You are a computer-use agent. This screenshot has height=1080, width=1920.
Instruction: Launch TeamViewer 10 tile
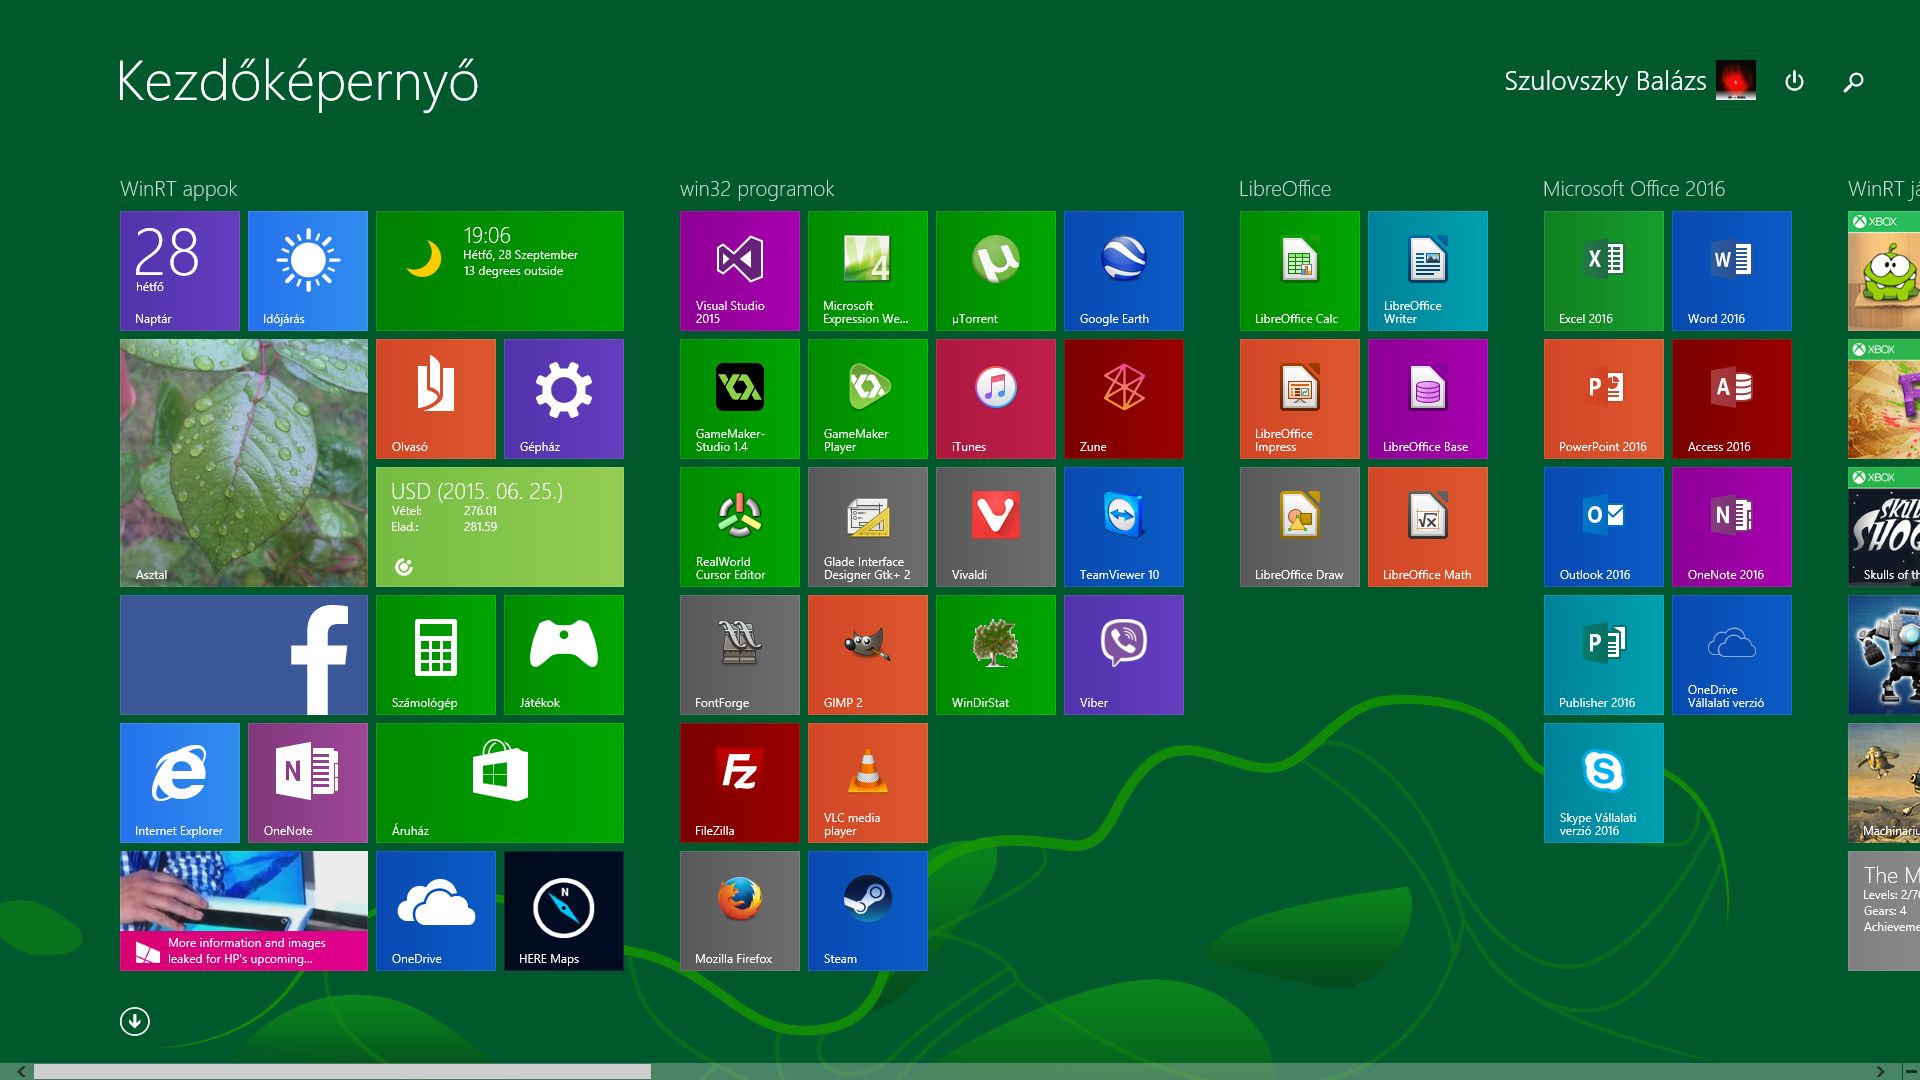(1124, 527)
